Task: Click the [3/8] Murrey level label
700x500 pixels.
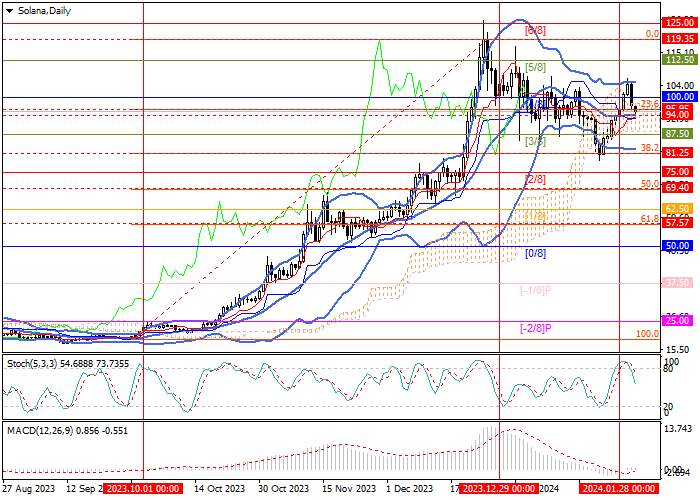Action: point(535,142)
